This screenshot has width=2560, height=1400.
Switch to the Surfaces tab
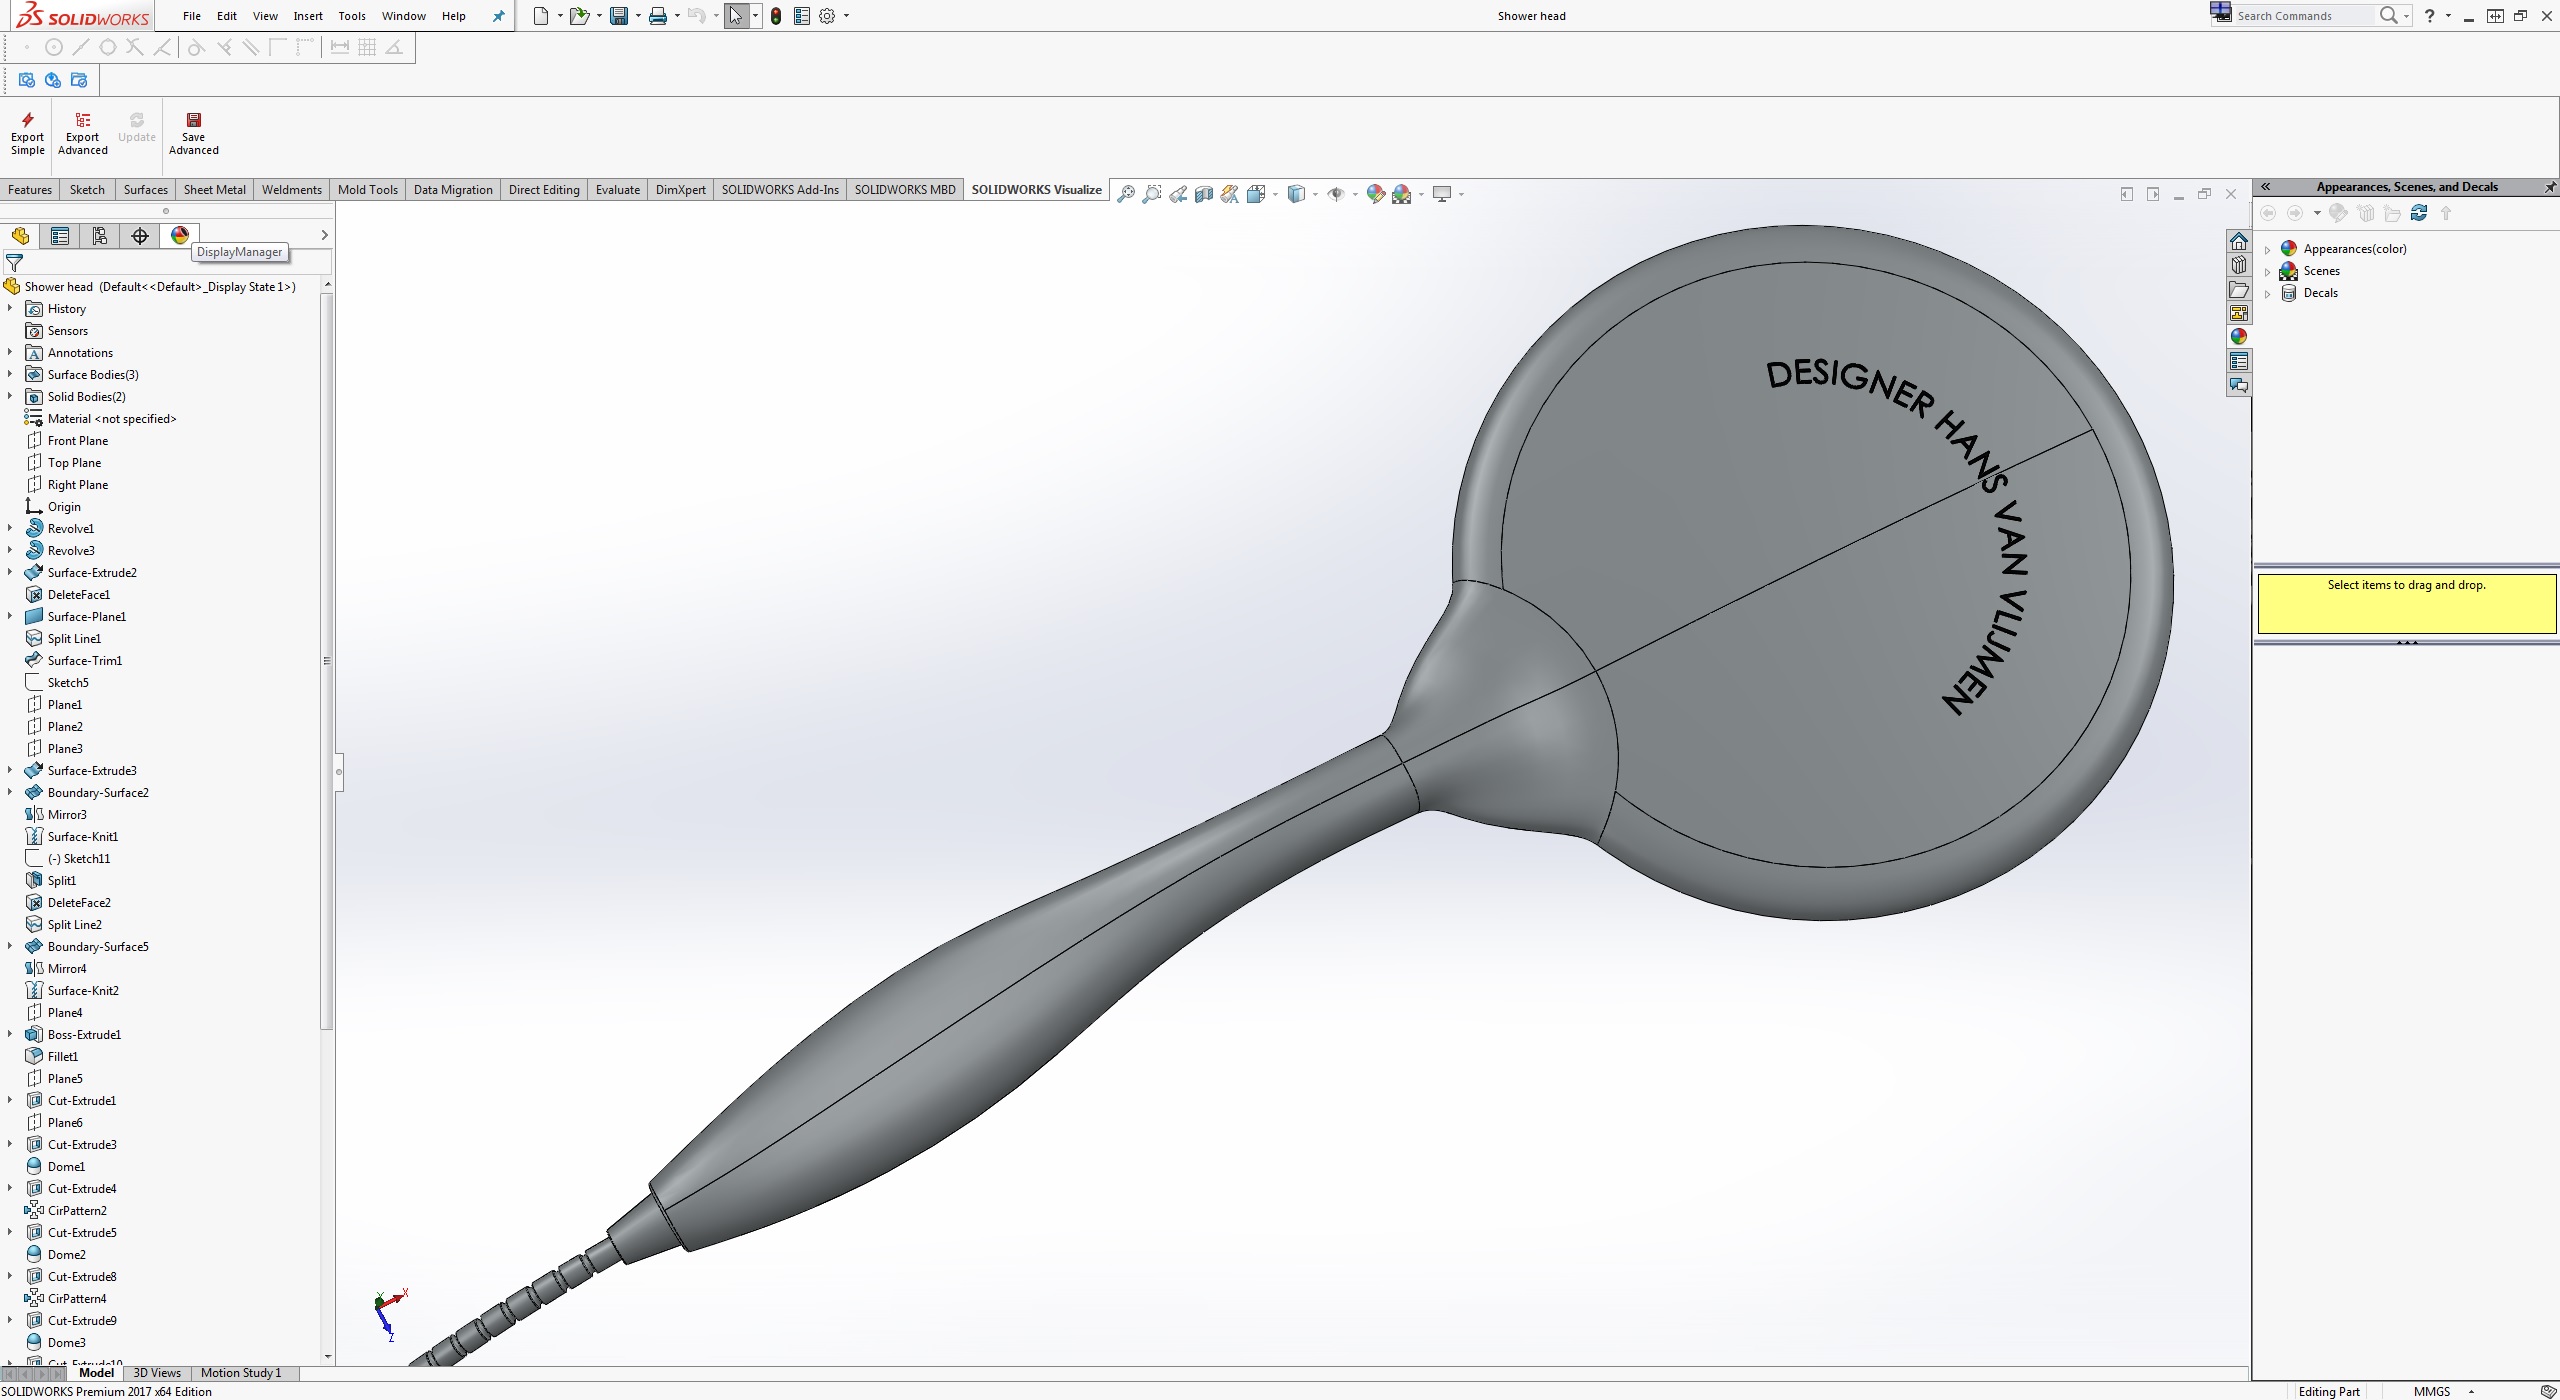(145, 190)
